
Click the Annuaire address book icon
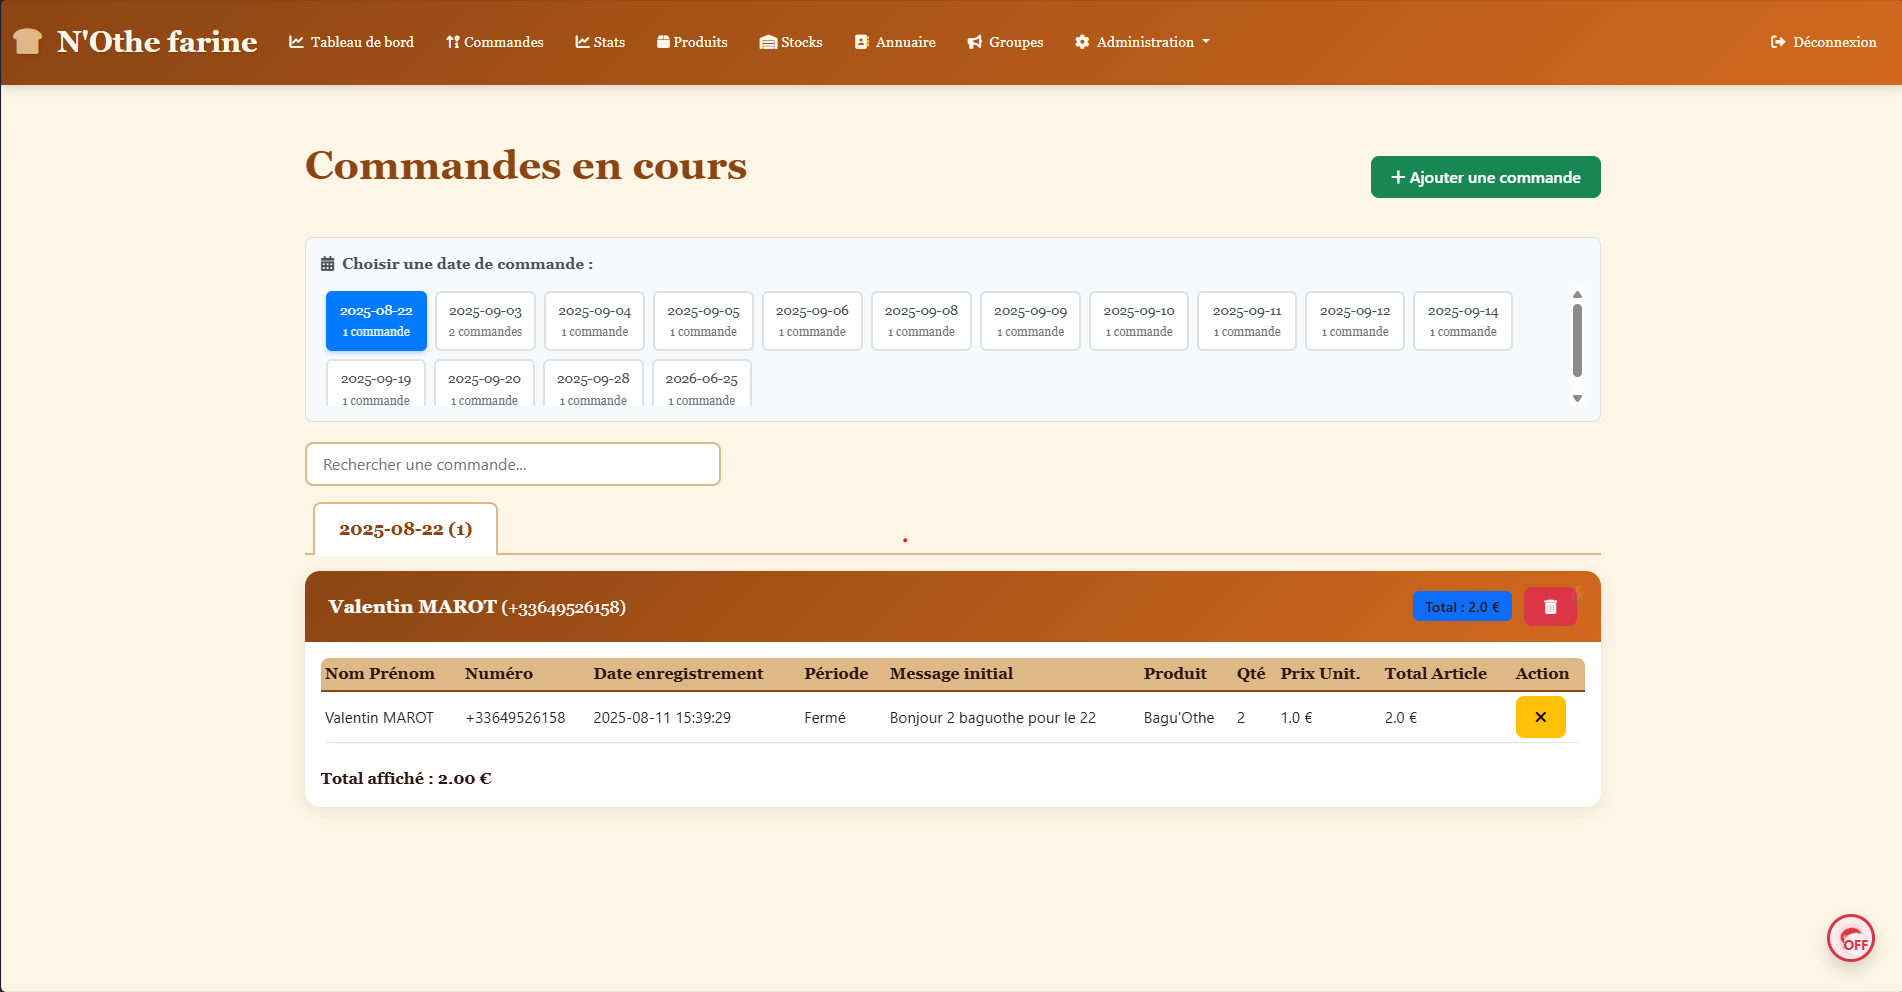coord(861,42)
